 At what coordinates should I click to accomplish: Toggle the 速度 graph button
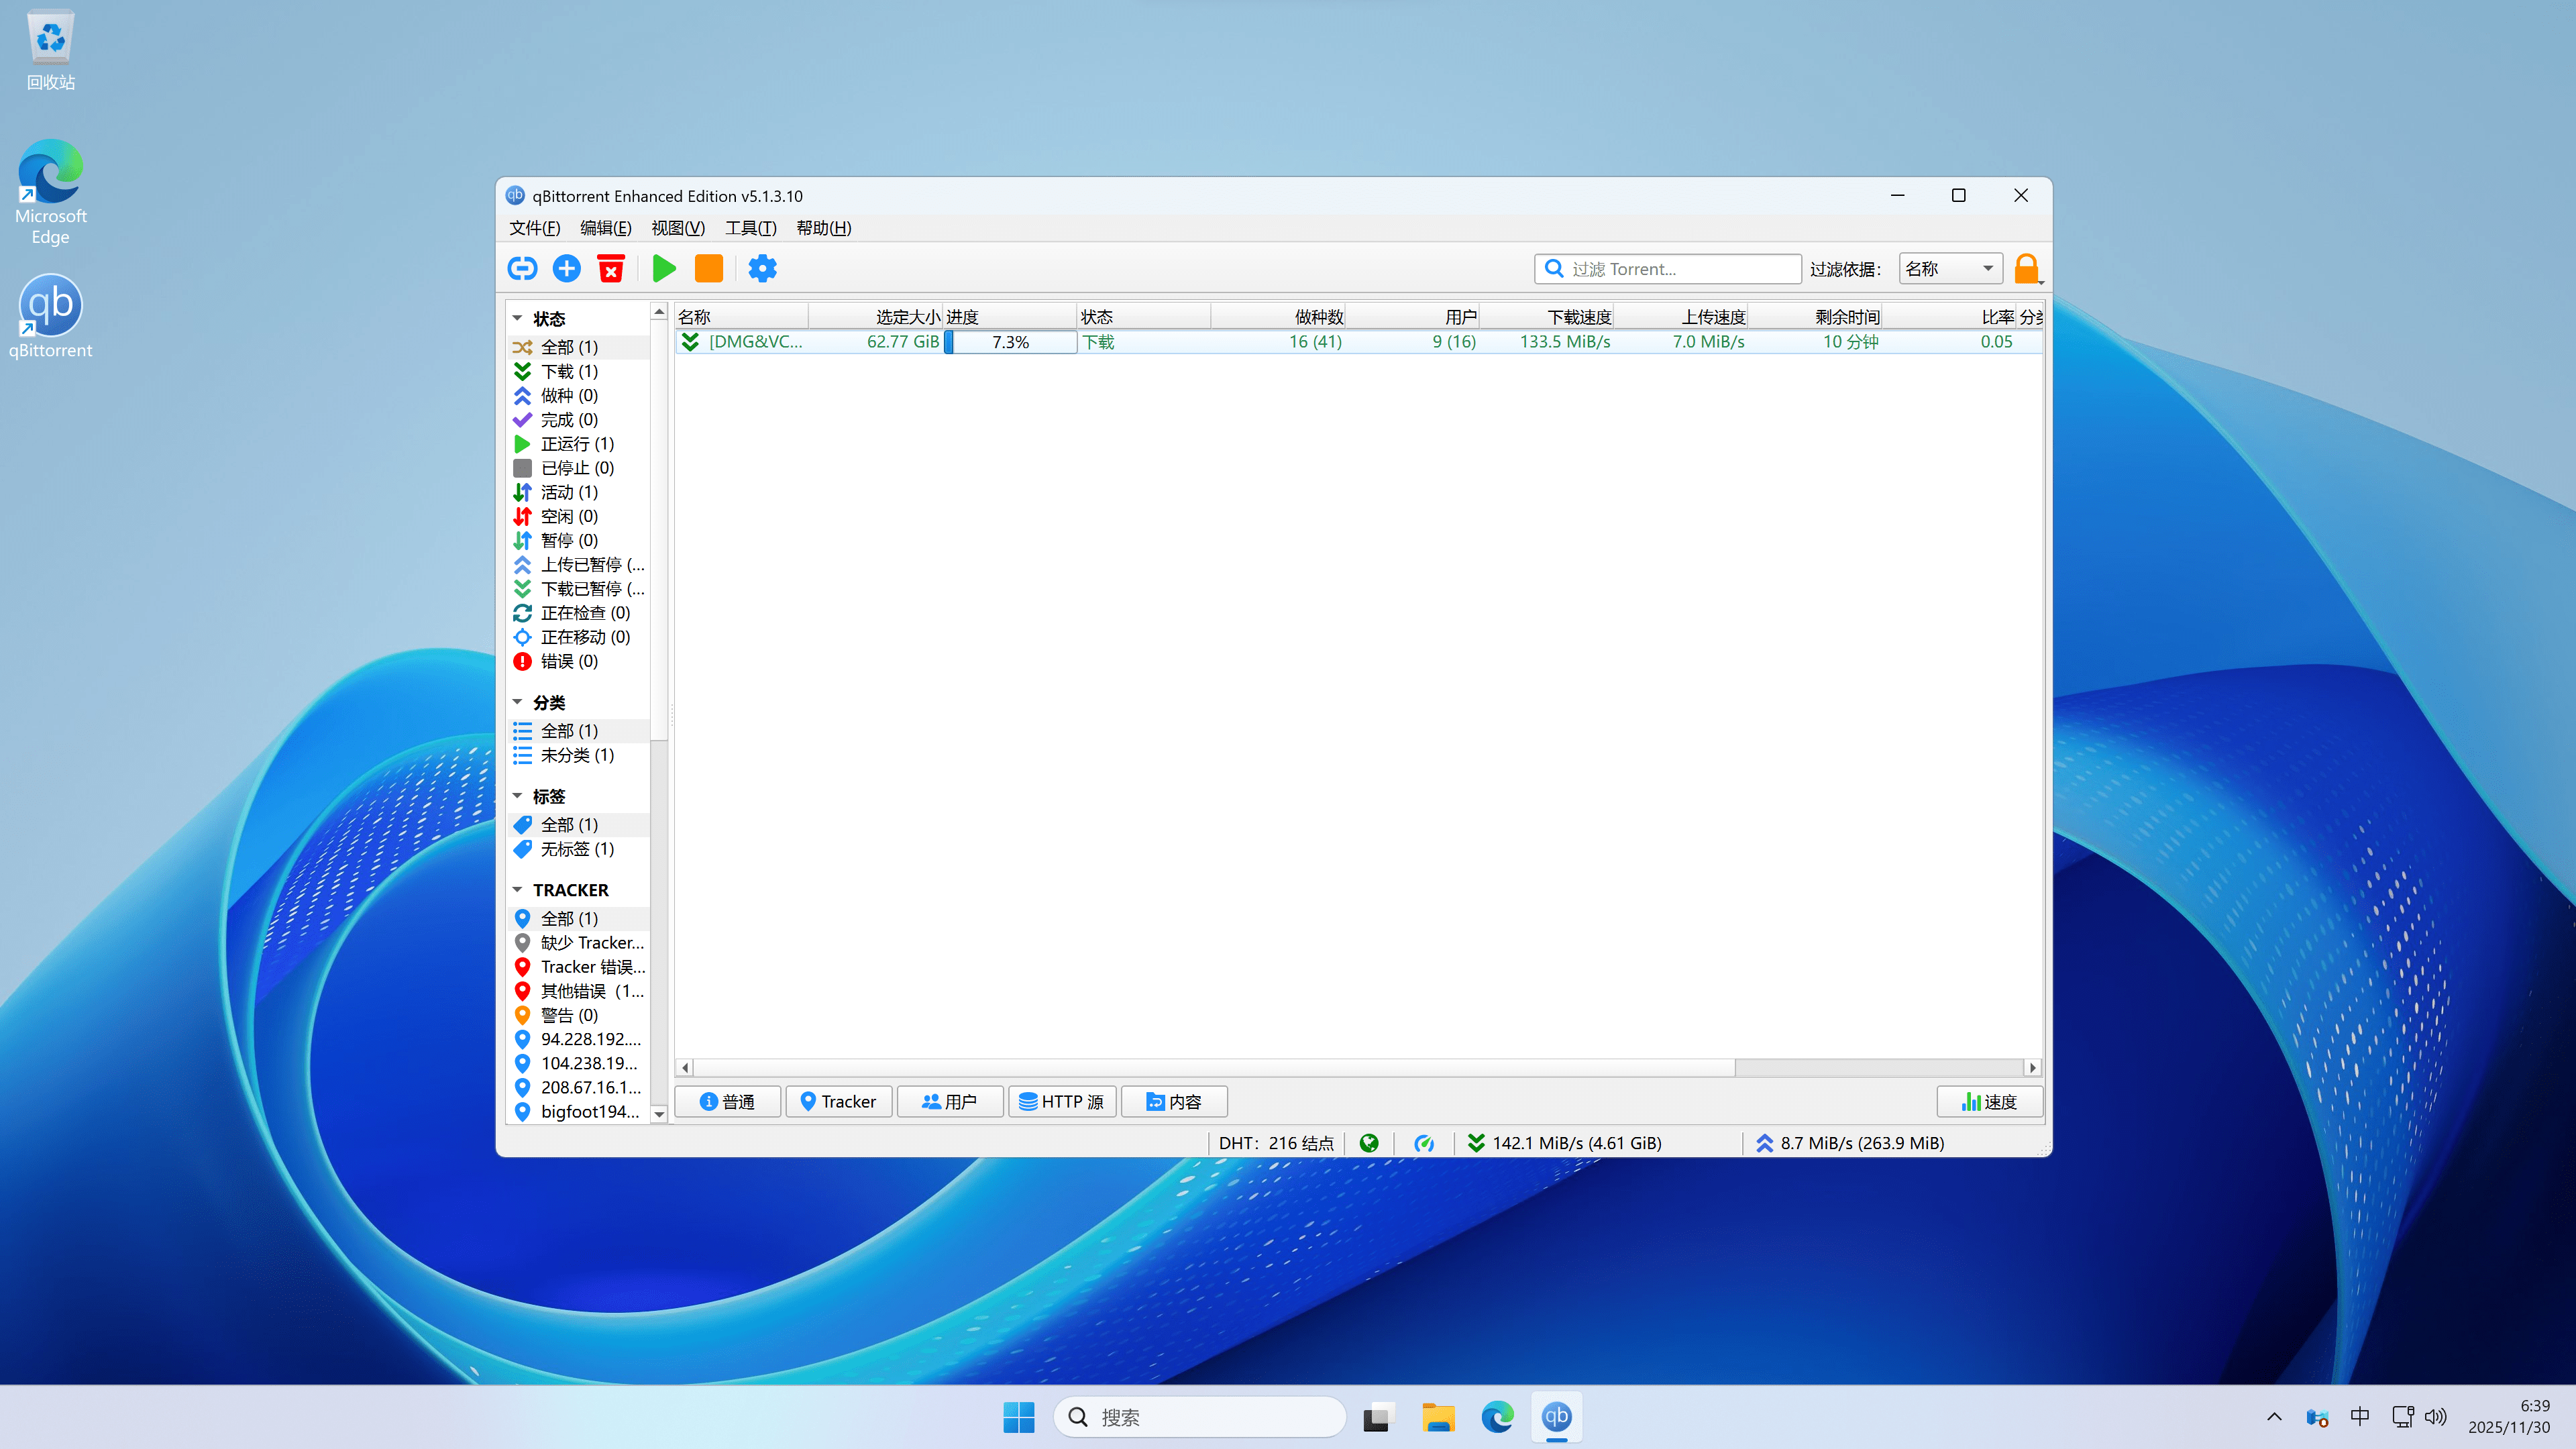pos(1989,1101)
